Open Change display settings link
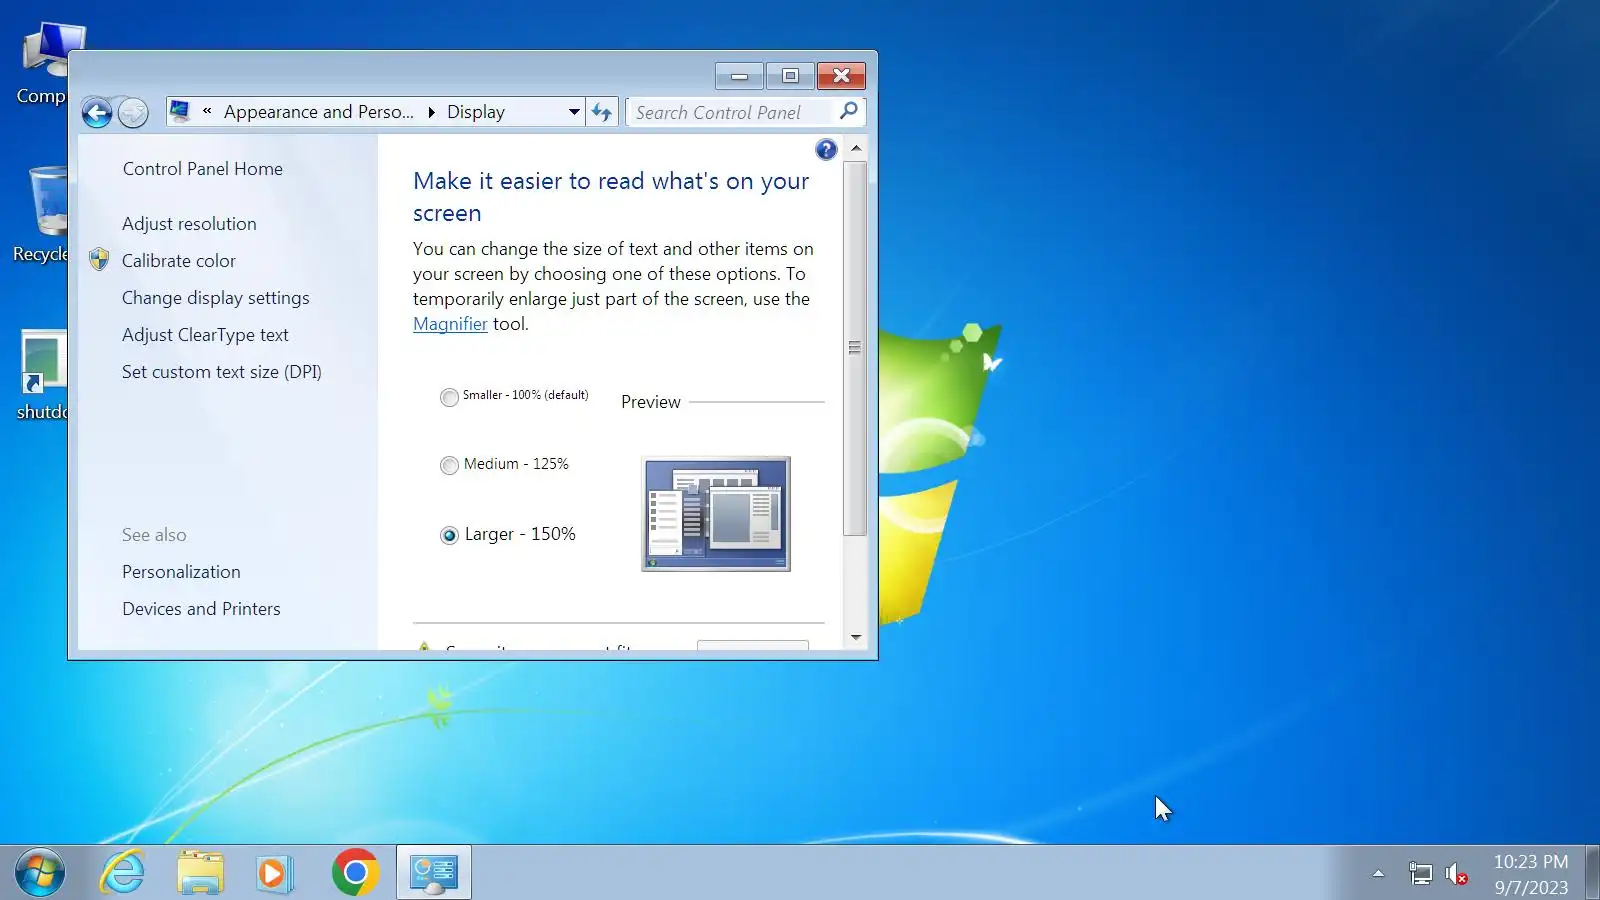Image resolution: width=1600 pixels, height=900 pixels. click(x=216, y=298)
